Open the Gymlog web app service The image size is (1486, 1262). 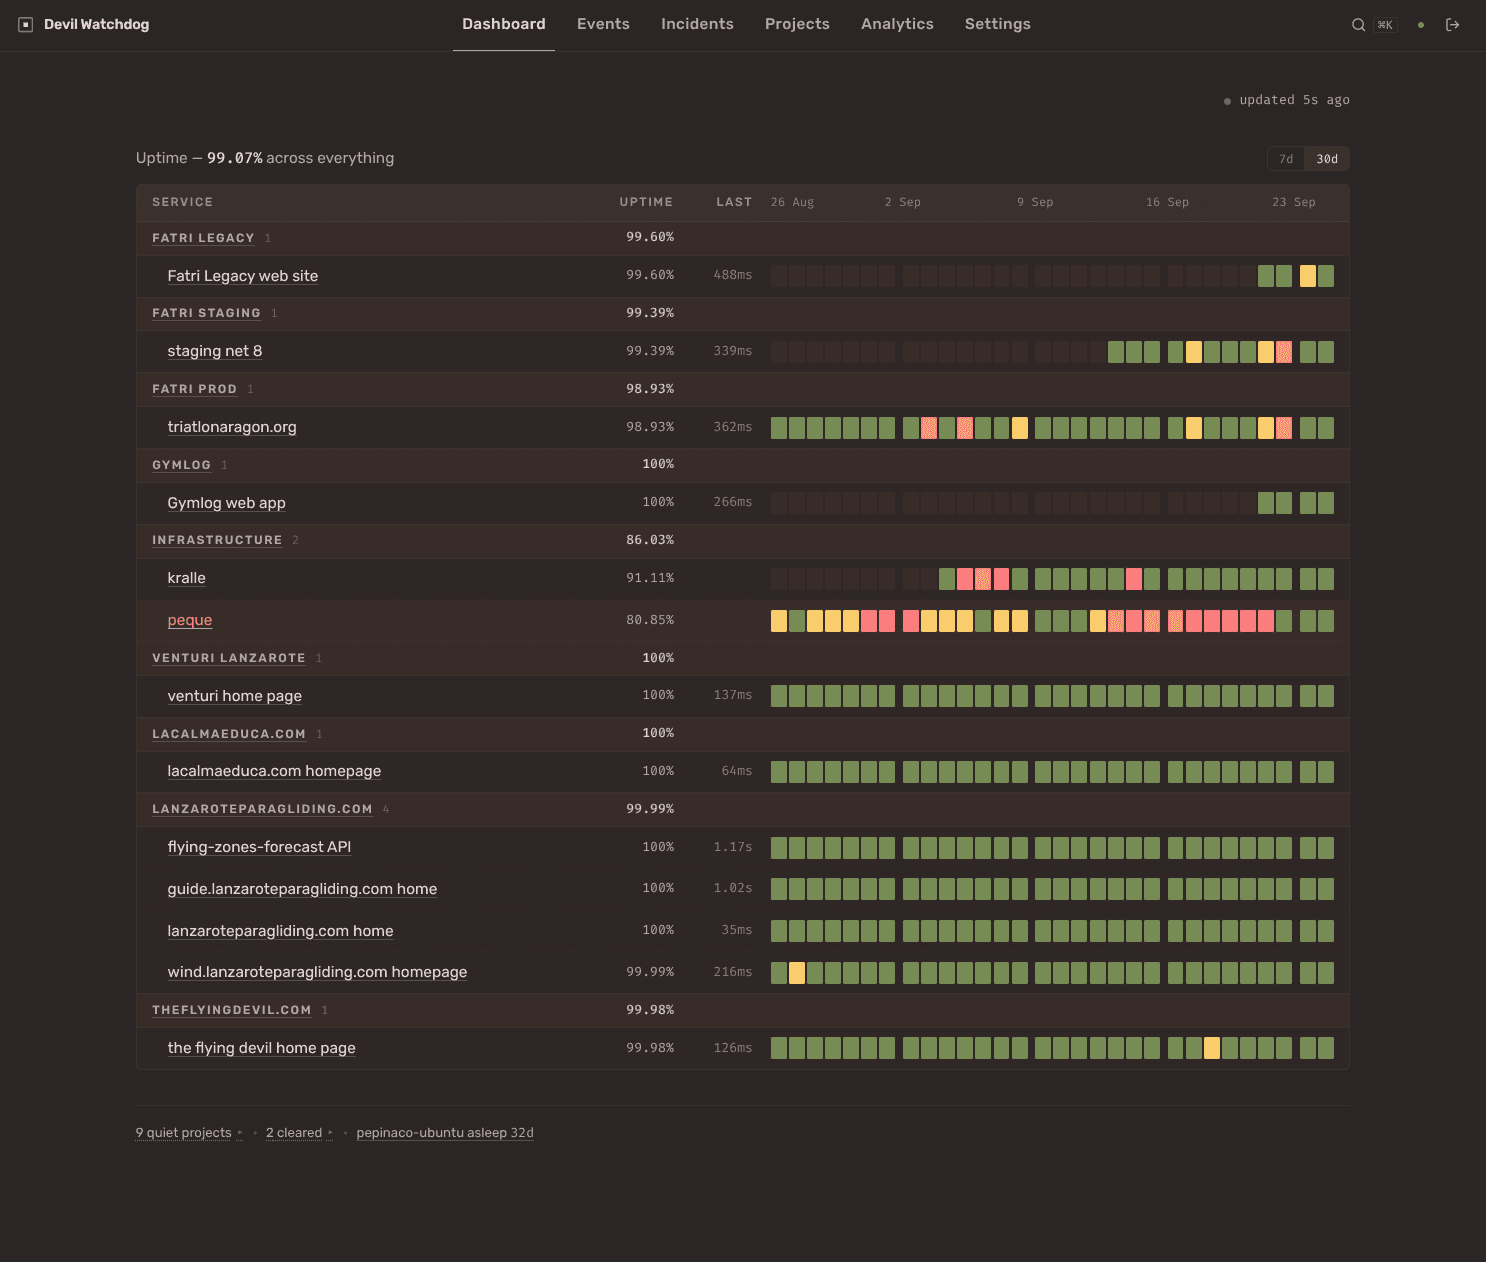click(227, 503)
